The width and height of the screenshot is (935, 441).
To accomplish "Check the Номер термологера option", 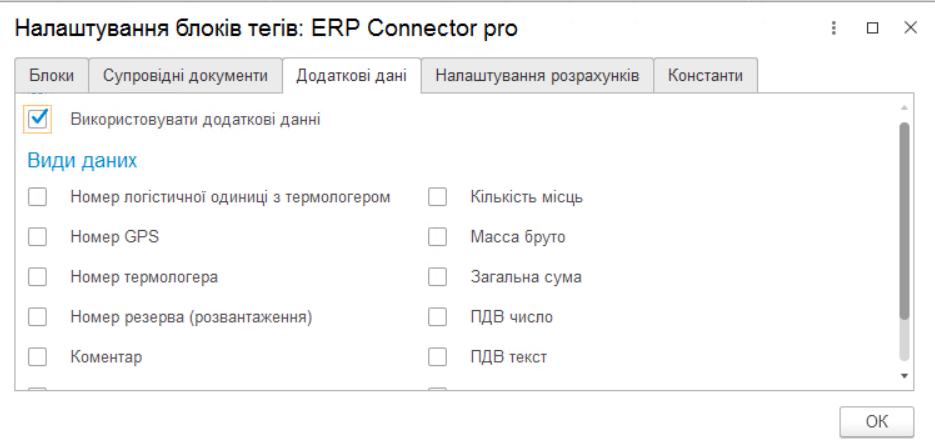I will tap(38, 277).
